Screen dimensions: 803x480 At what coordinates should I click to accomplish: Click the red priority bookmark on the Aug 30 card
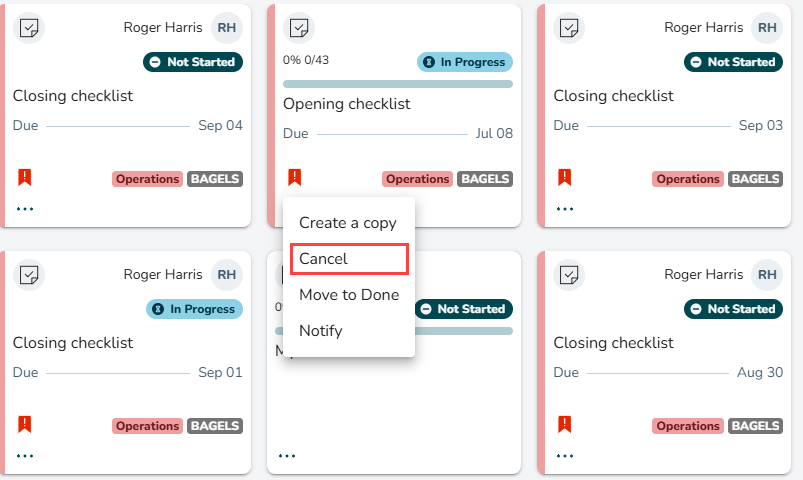point(564,424)
